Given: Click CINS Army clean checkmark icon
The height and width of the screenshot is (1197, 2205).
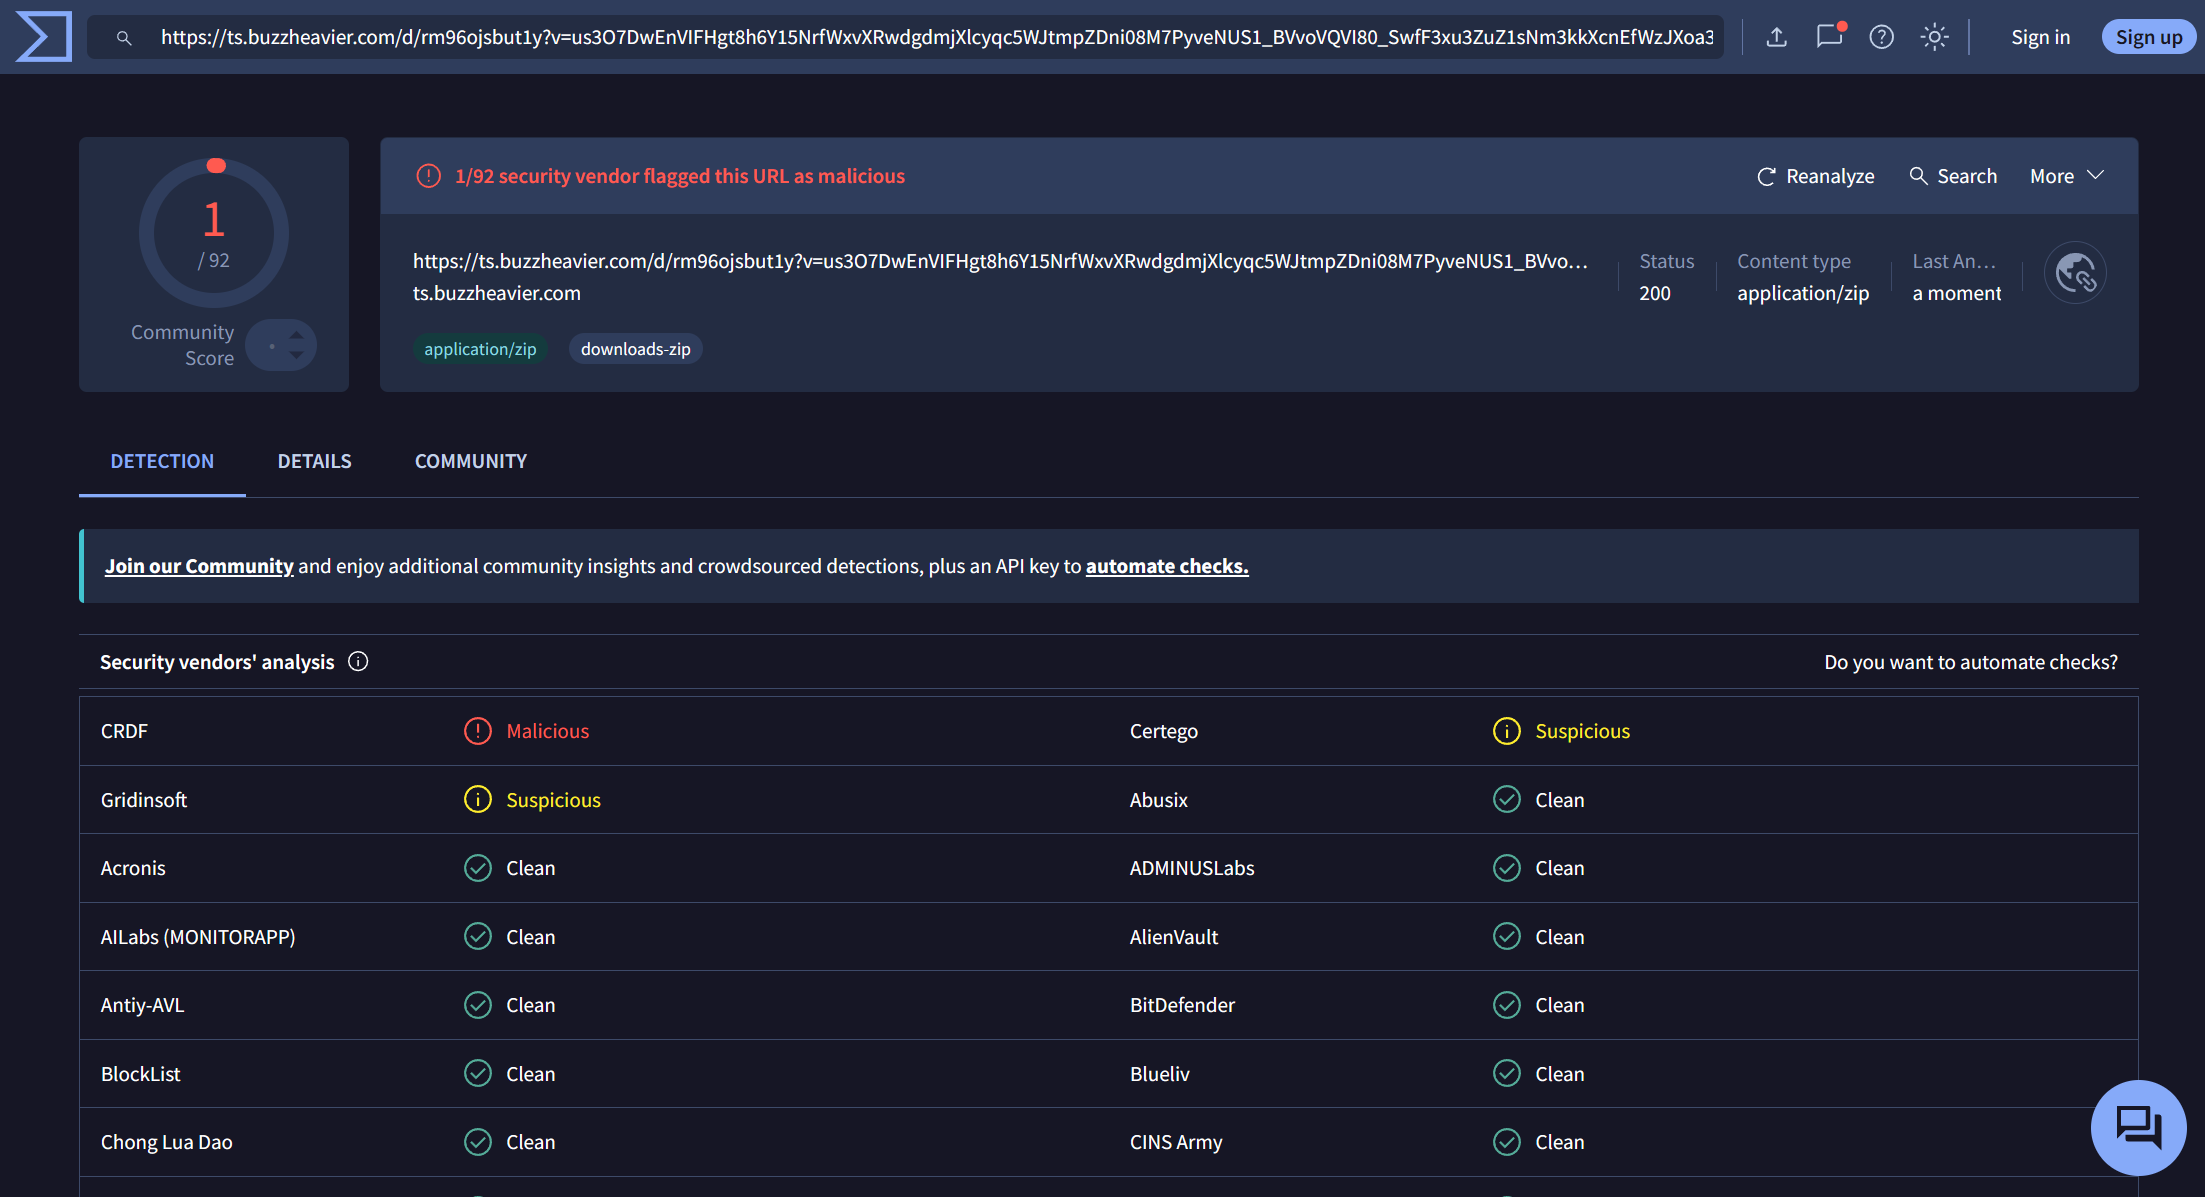Looking at the screenshot, I should click(1507, 1142).
